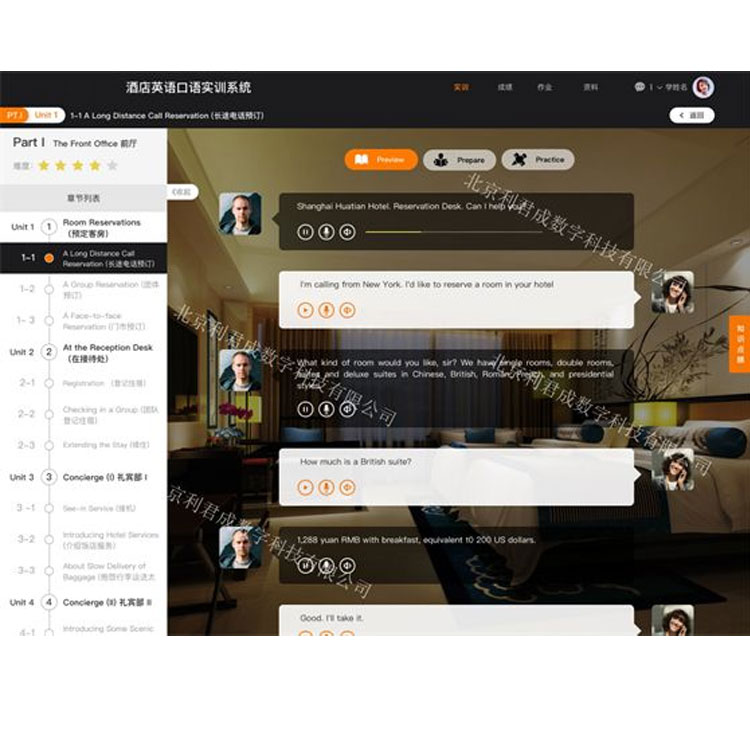Open the user profile avatar in top bar
Viewport: 750px width, 750px height.
point(704,87)
